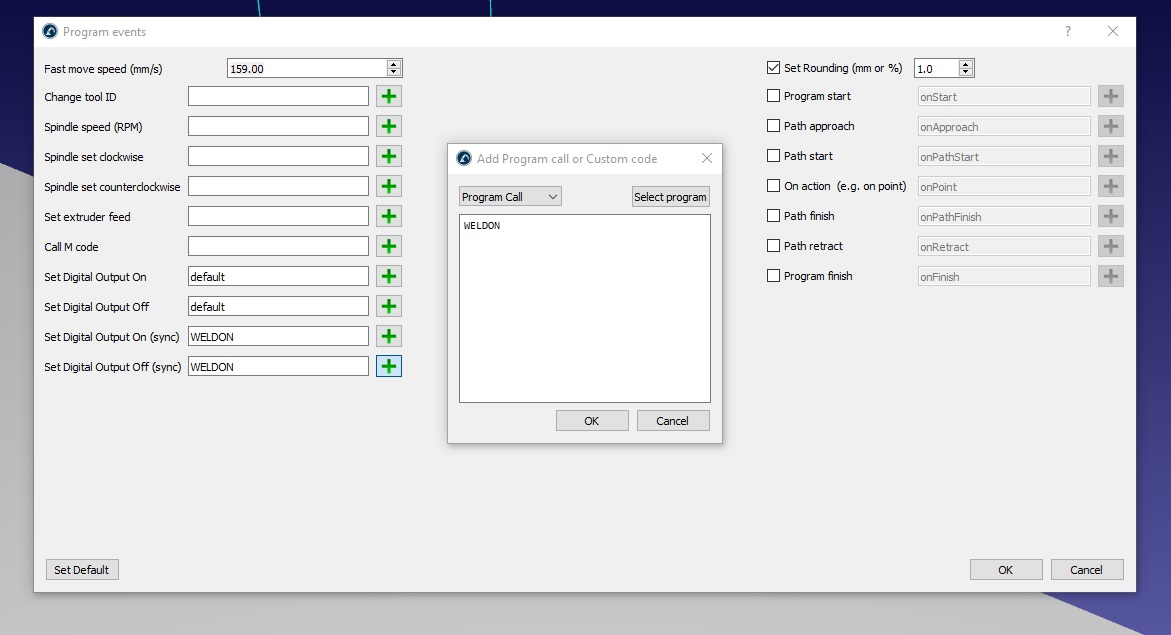The image size is (1171, 635).
Task: Click the Set Digital Output On (sync) WELDON field
Action: (x=278, y=336)
